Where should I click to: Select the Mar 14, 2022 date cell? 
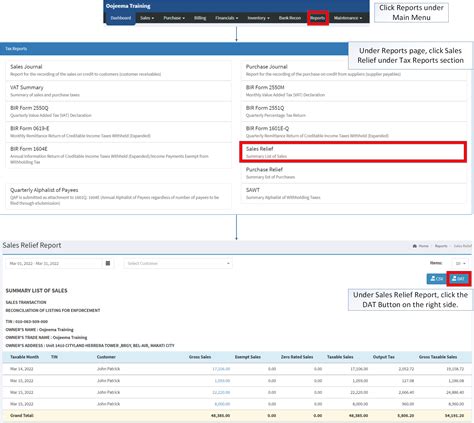point(22,369)
